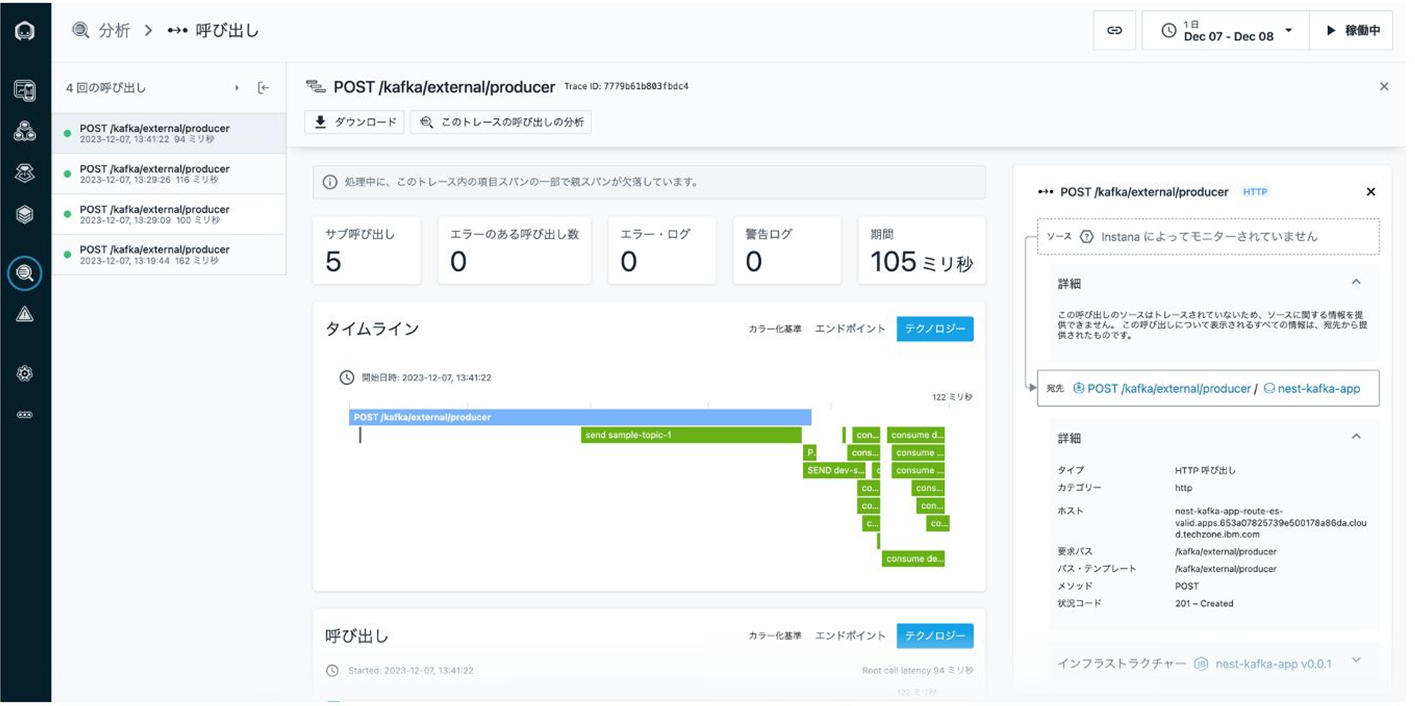
Task: Select the call at 13:19:44, 162 ミリ秒
Action: click(169, 255)
